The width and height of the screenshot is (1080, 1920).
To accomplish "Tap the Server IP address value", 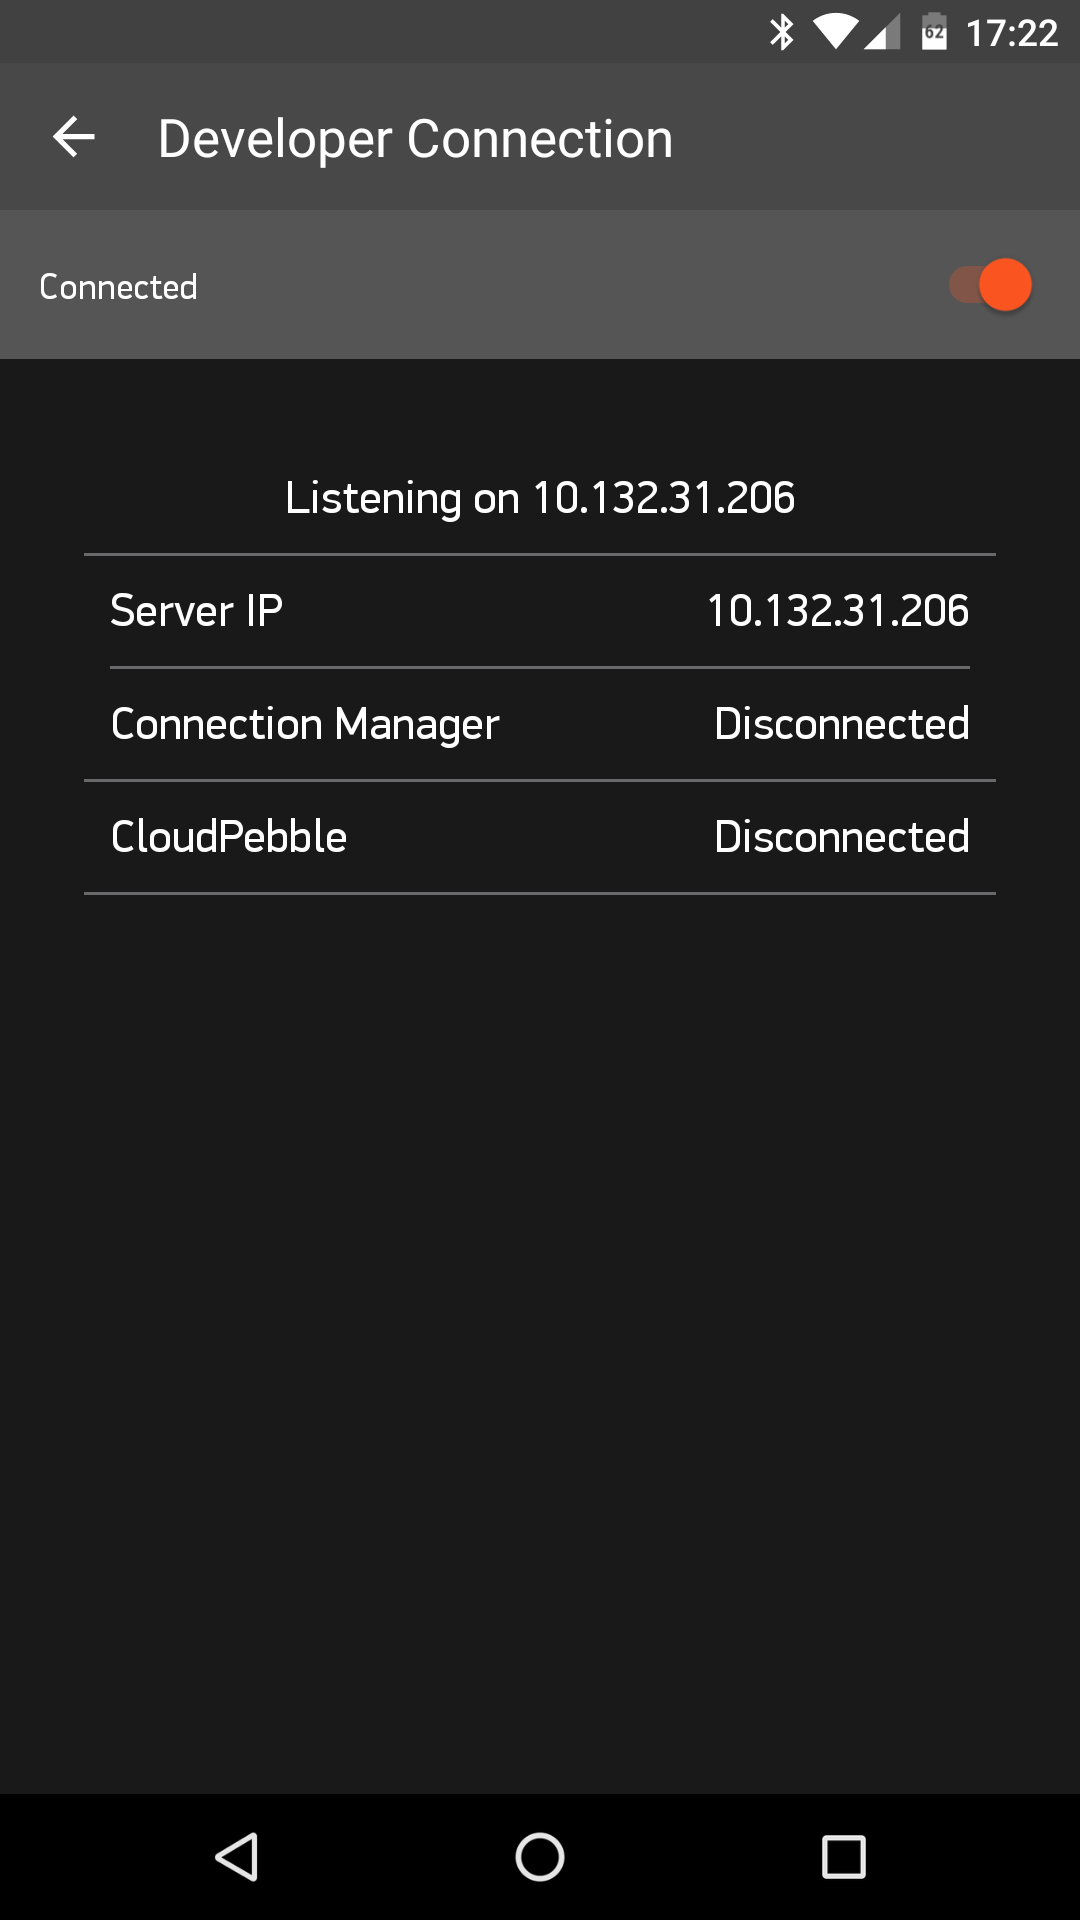I will (838, 611).
